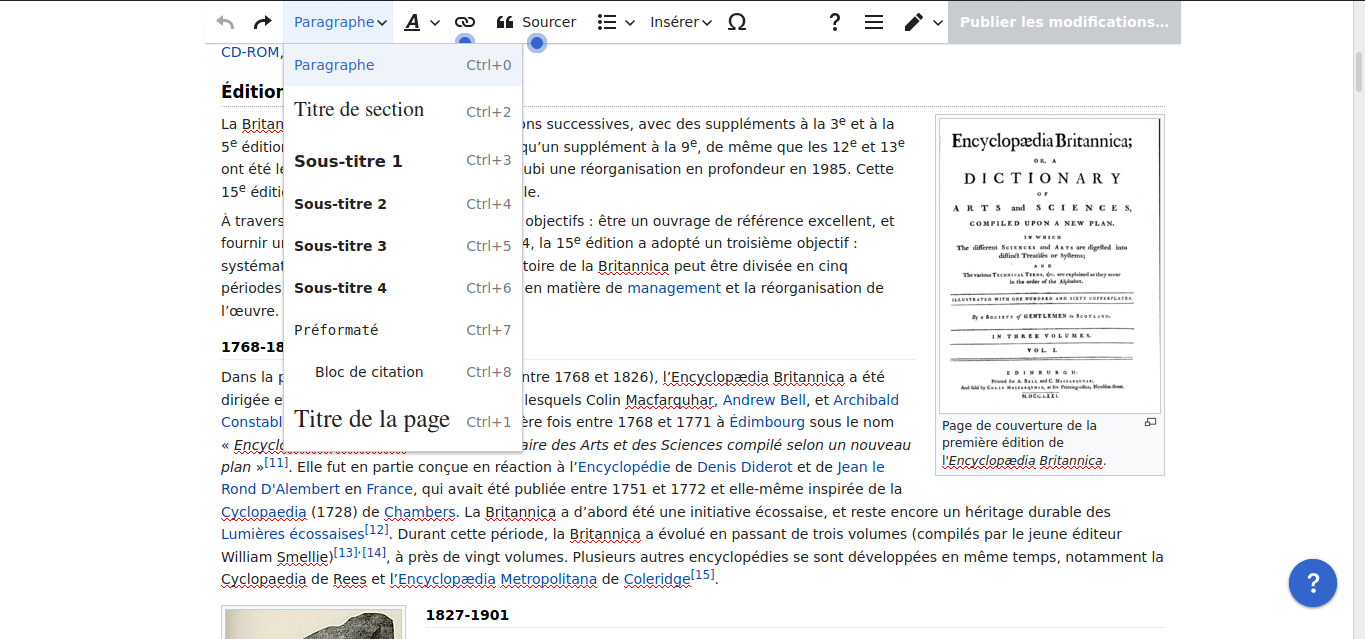The image size is (1365, 639).
Task: Click the blue dot under Sourcer
Action: tap(537, 42)
